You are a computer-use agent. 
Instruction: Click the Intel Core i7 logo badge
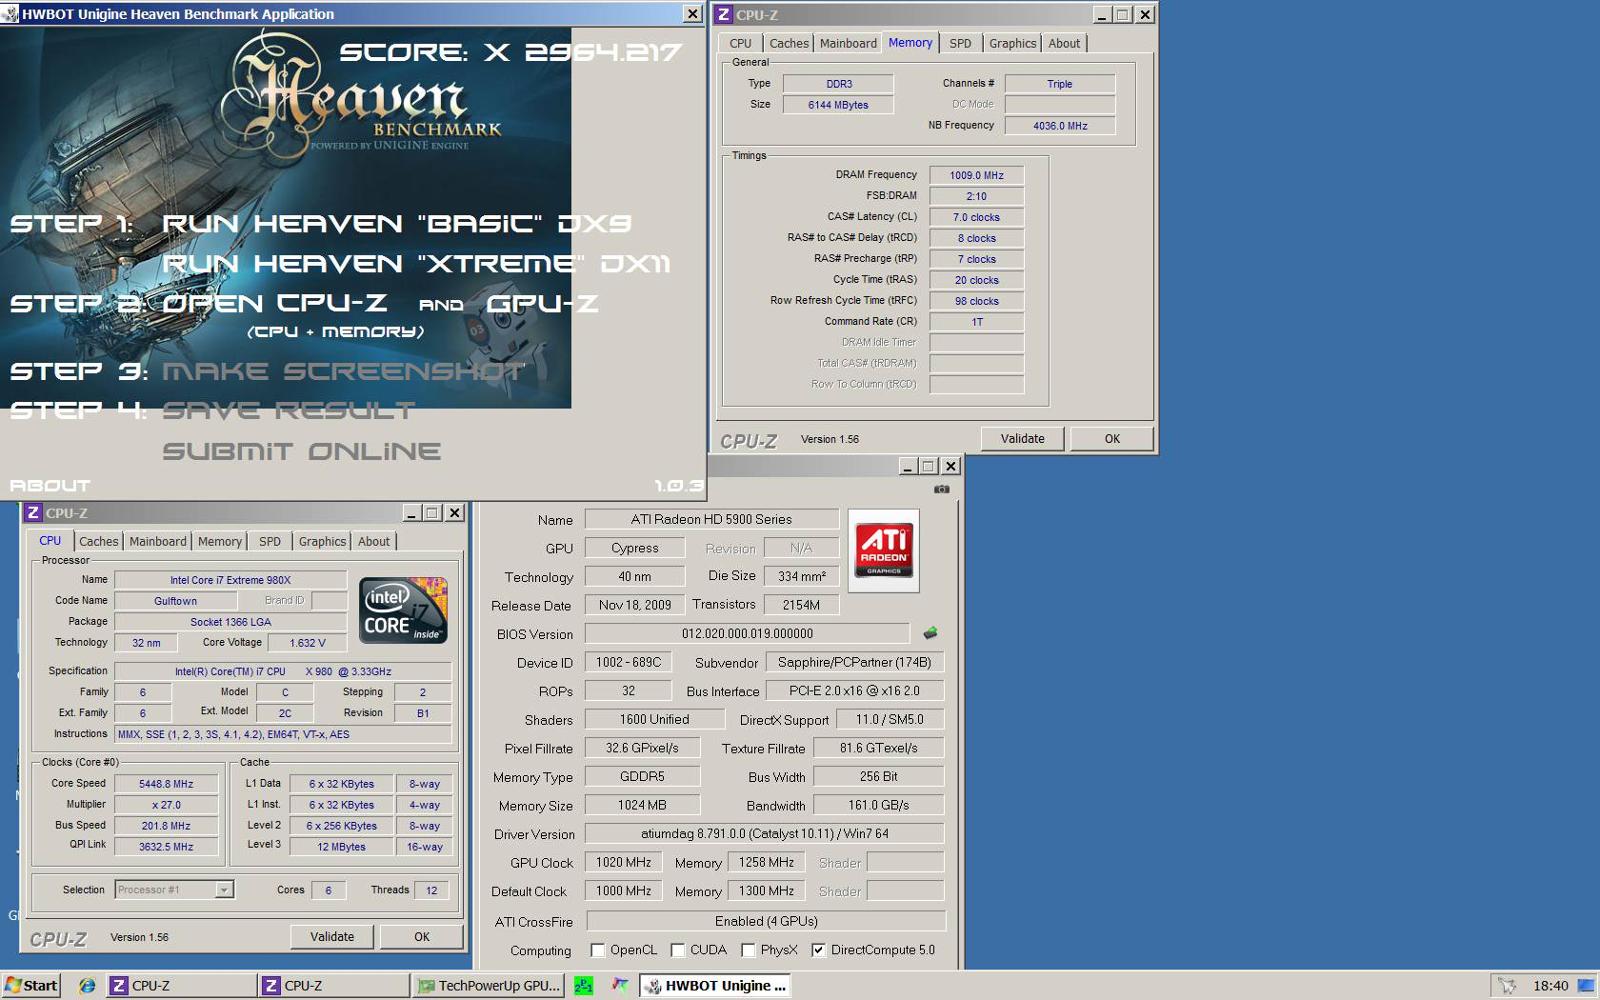[403, 610]
